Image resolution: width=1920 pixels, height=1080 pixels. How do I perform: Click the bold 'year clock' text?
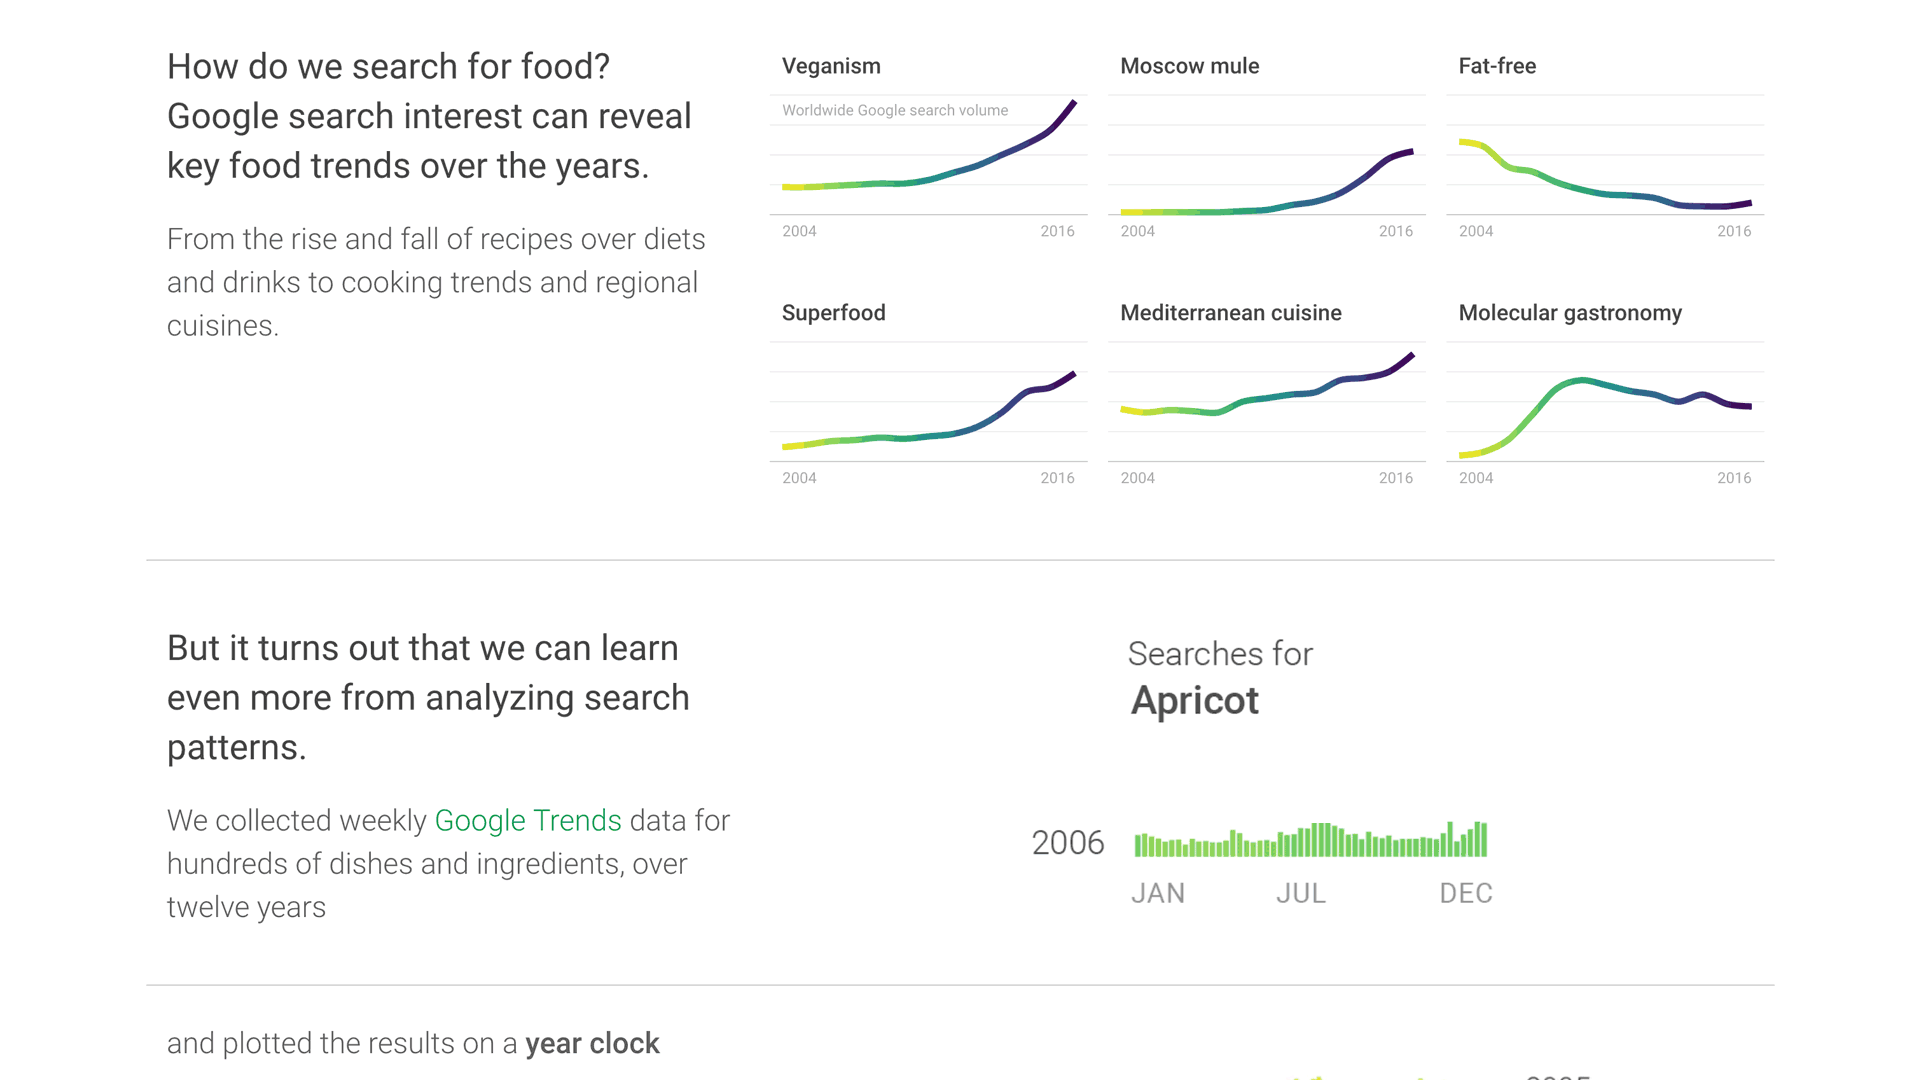(592, 1044)
